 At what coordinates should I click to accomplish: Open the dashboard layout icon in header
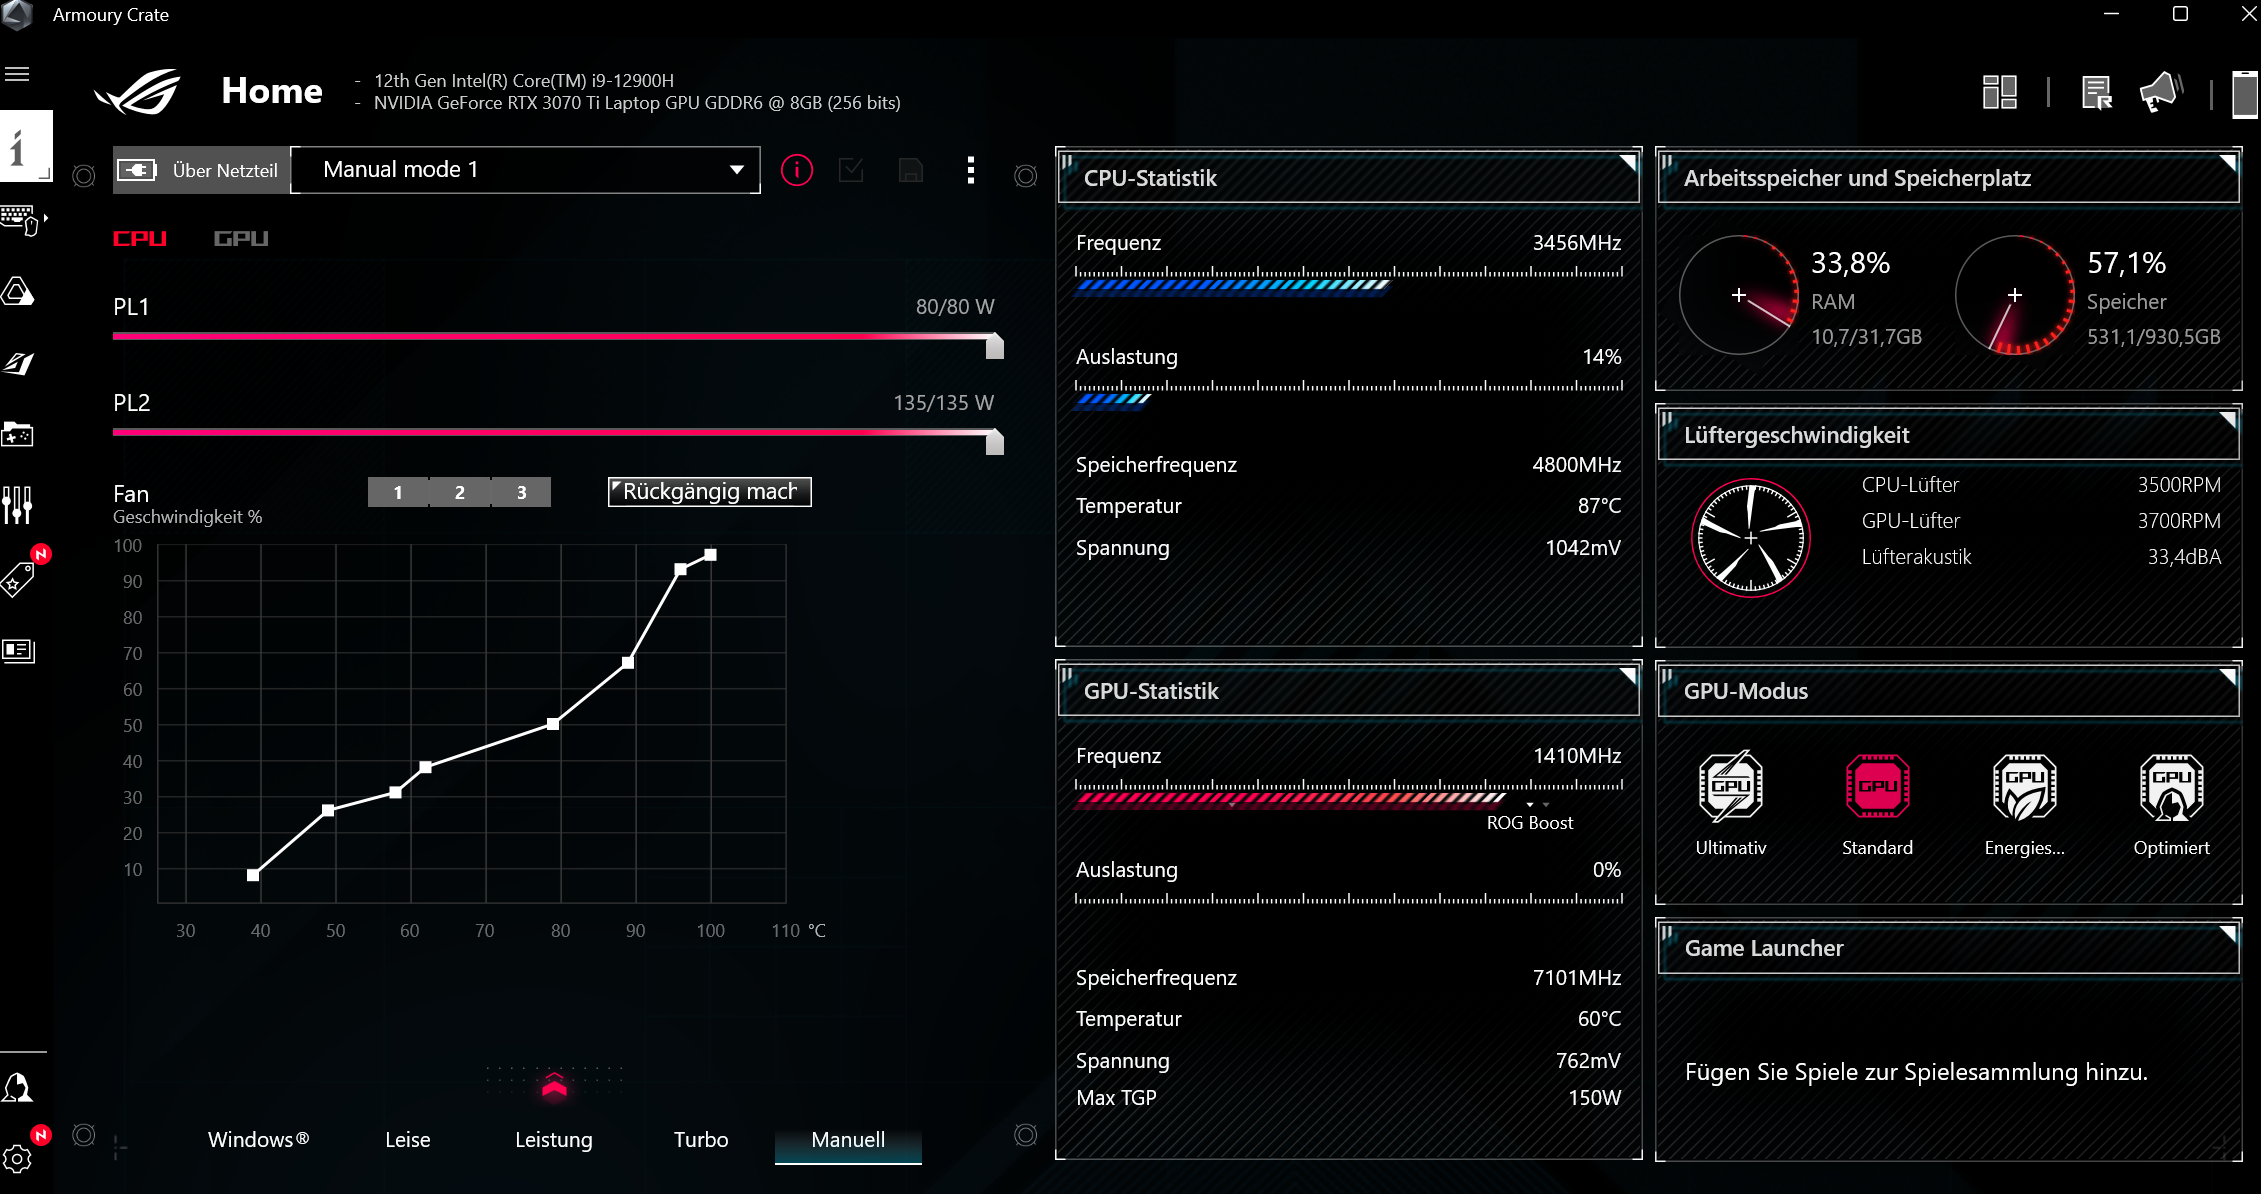tap(1999, 92)
